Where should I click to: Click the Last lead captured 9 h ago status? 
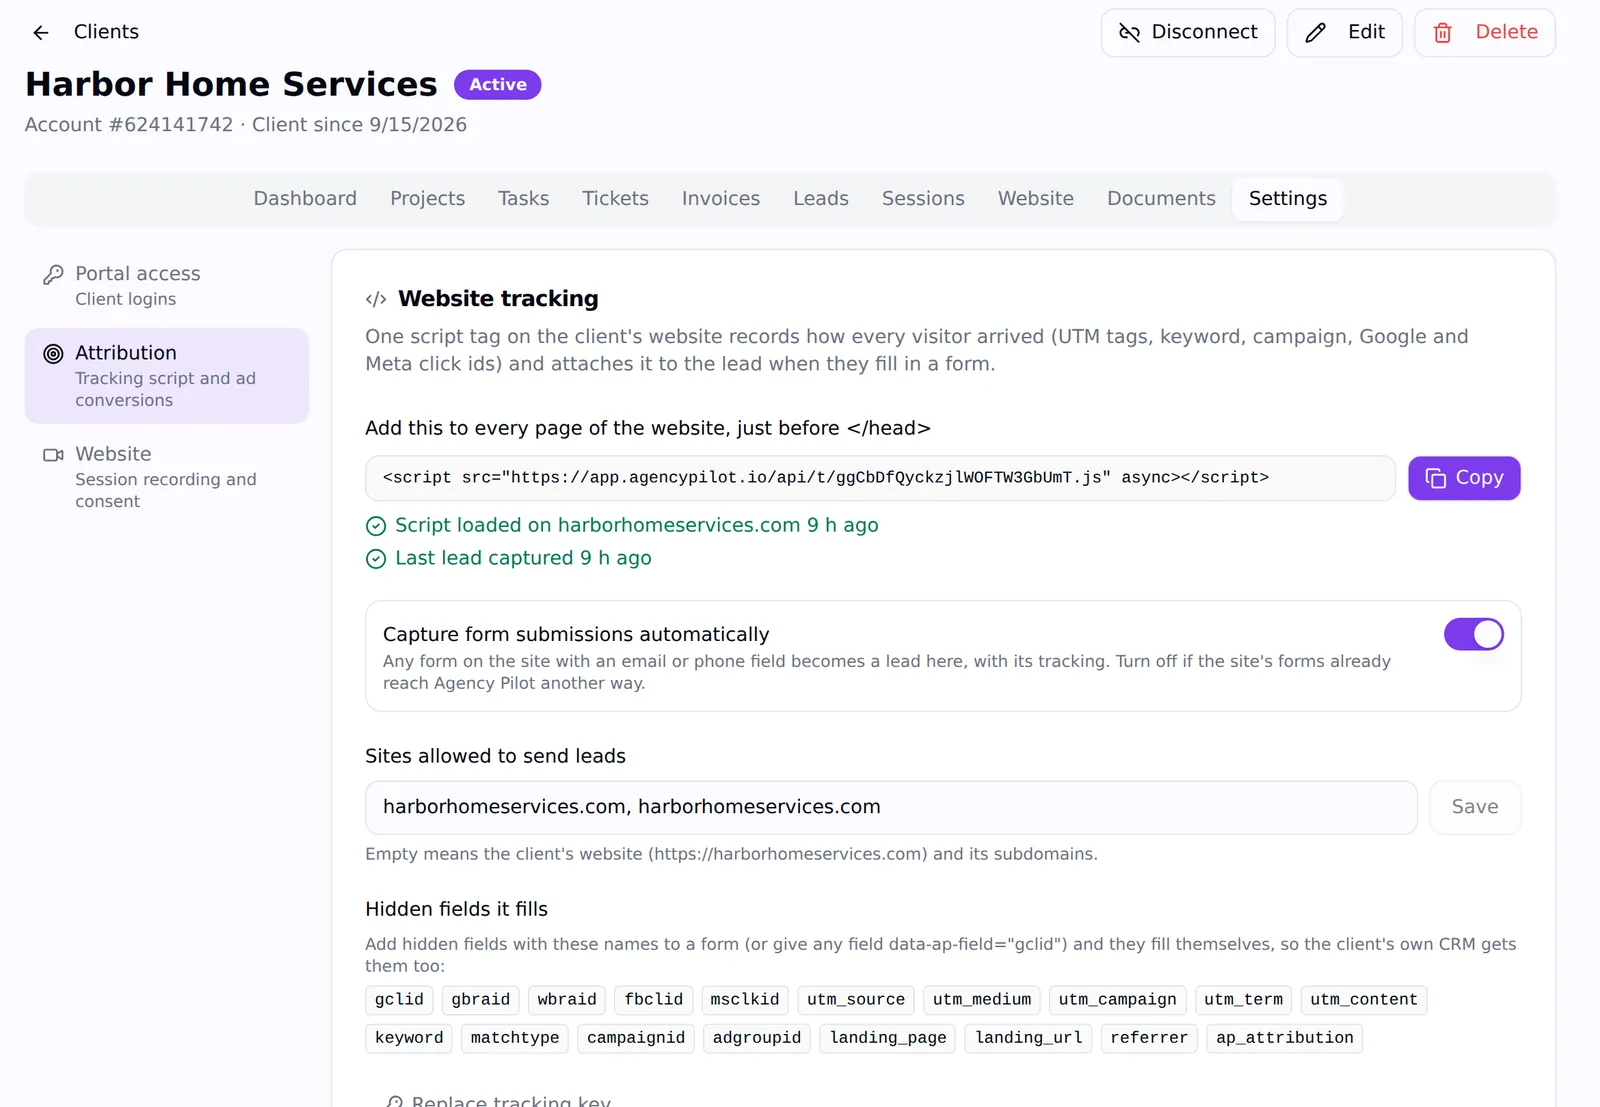click(x=523, y=558)
